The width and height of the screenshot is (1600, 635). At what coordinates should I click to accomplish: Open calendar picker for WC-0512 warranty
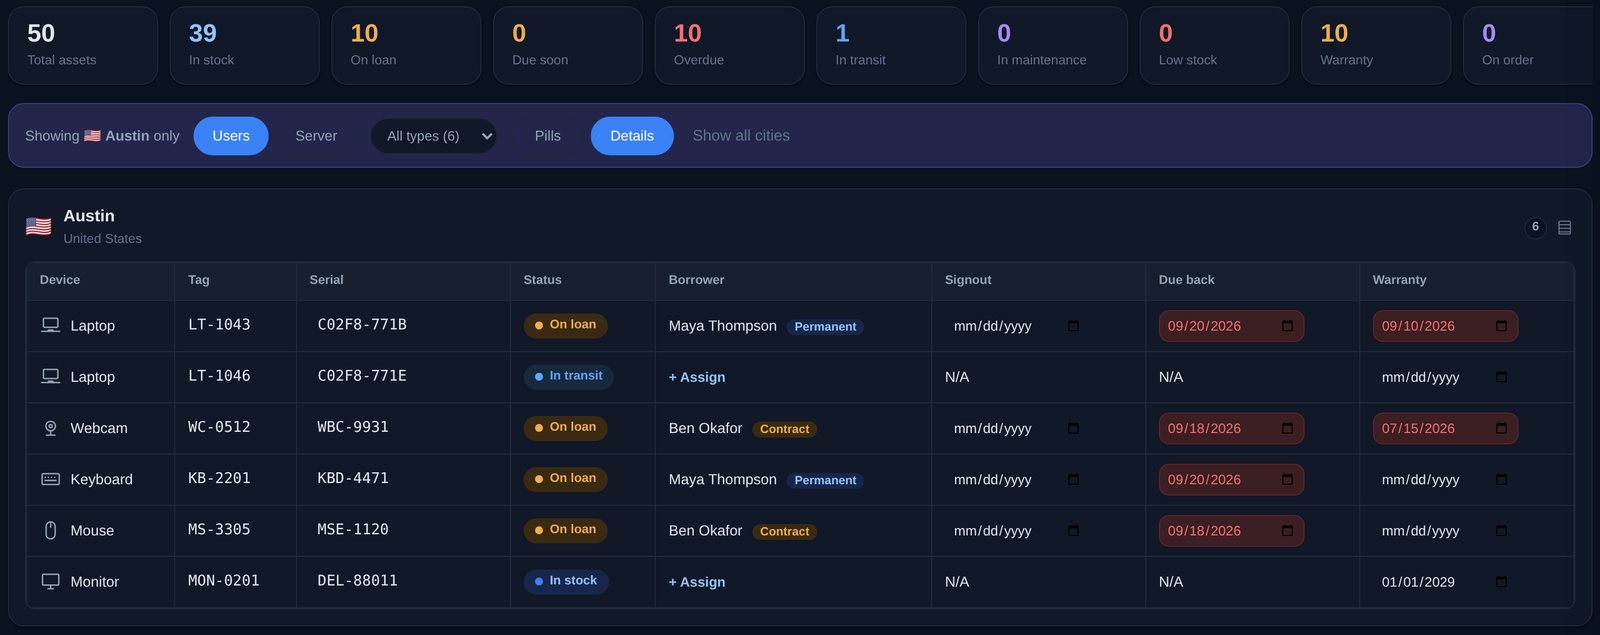pyautogui.click(x=1501, y=428)
